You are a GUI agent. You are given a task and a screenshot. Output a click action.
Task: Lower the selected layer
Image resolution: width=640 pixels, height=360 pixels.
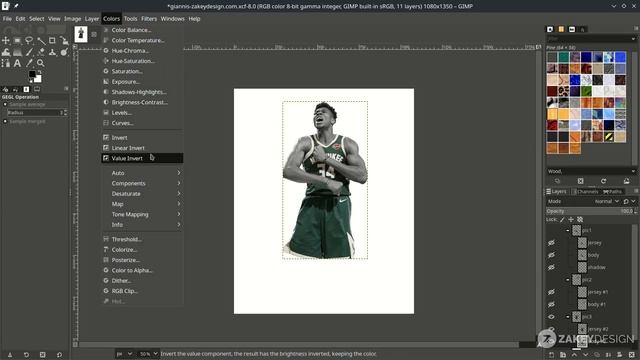pos(586,355)
